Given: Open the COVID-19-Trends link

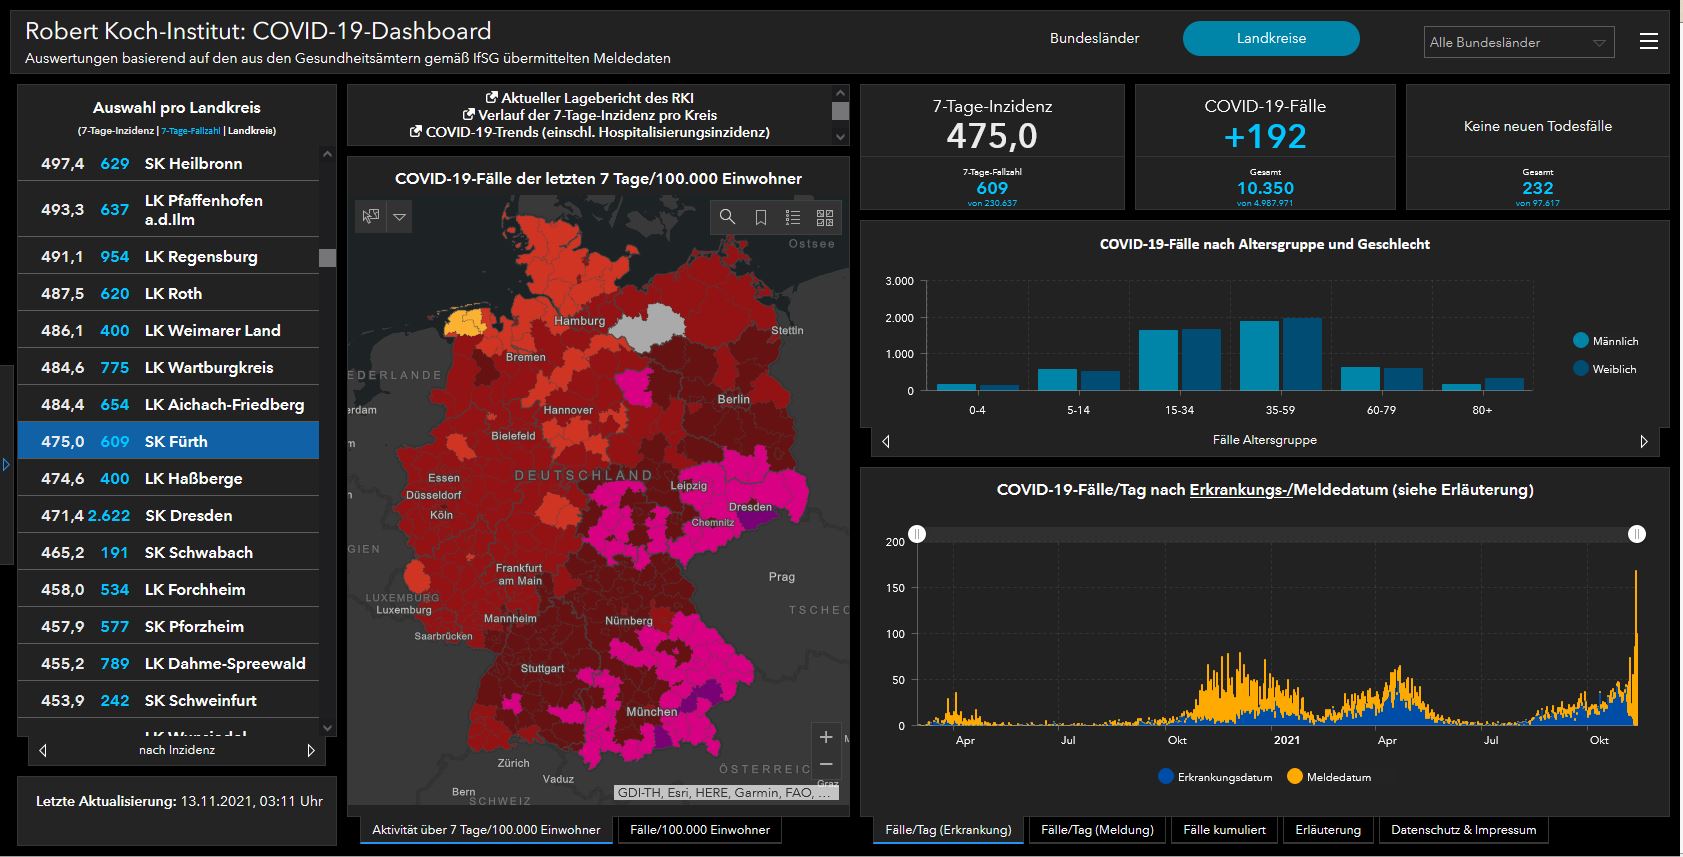Looking at the screenshot, I should (x=597, y=132).
